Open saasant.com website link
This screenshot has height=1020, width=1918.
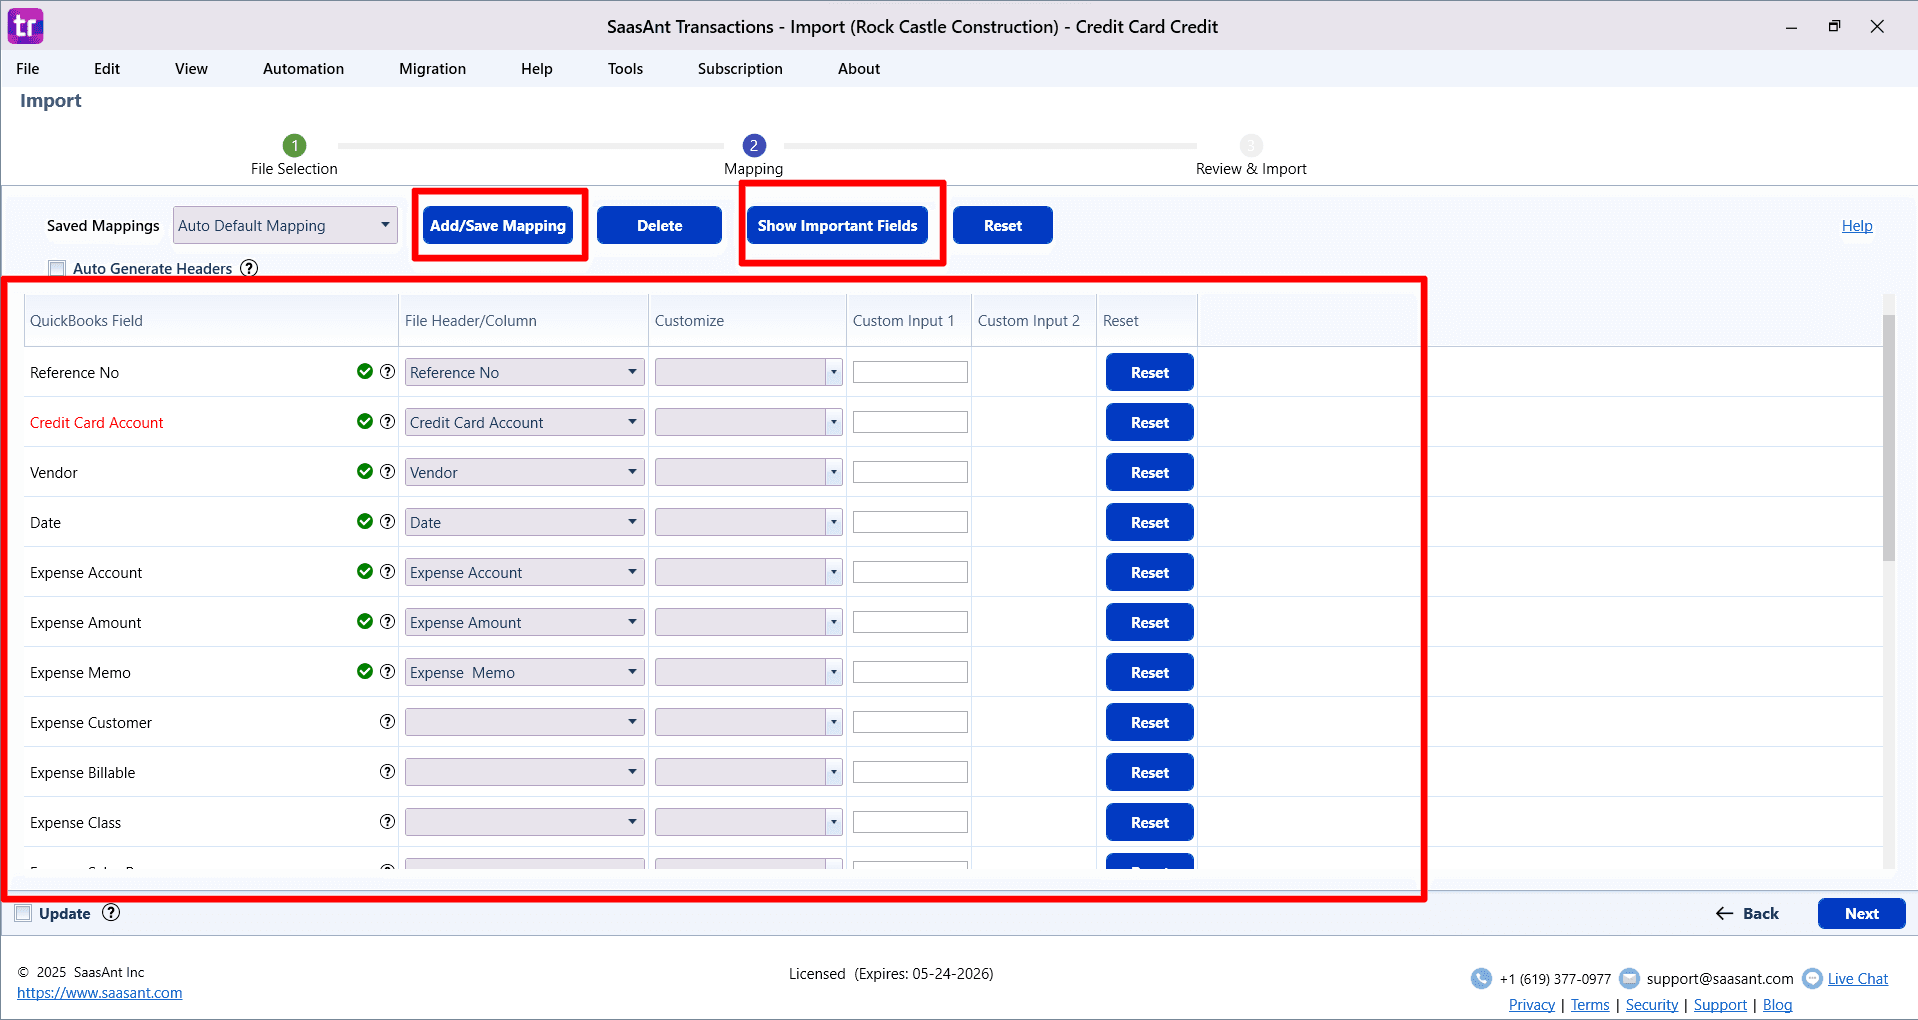pyautogui.click(x=100, y=993)
